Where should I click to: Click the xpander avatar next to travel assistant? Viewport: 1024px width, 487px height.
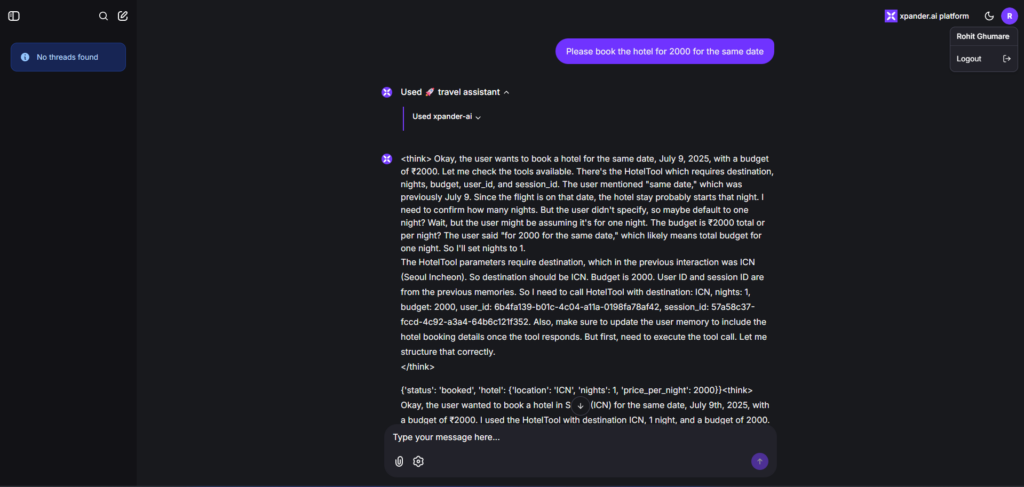pyautogui.click(x=387, y=92)
